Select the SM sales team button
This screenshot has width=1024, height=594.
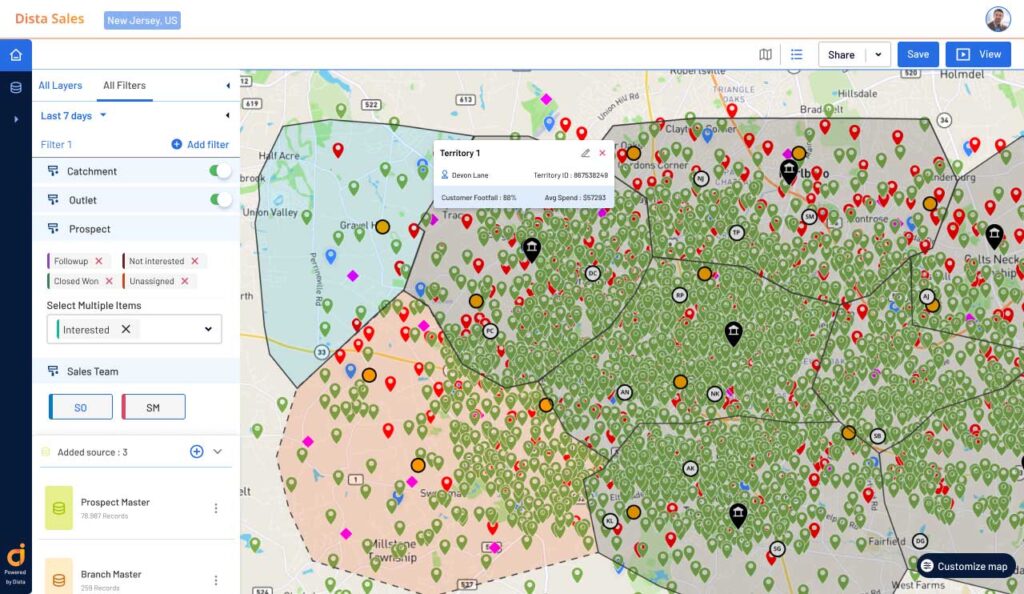[153, 407]
